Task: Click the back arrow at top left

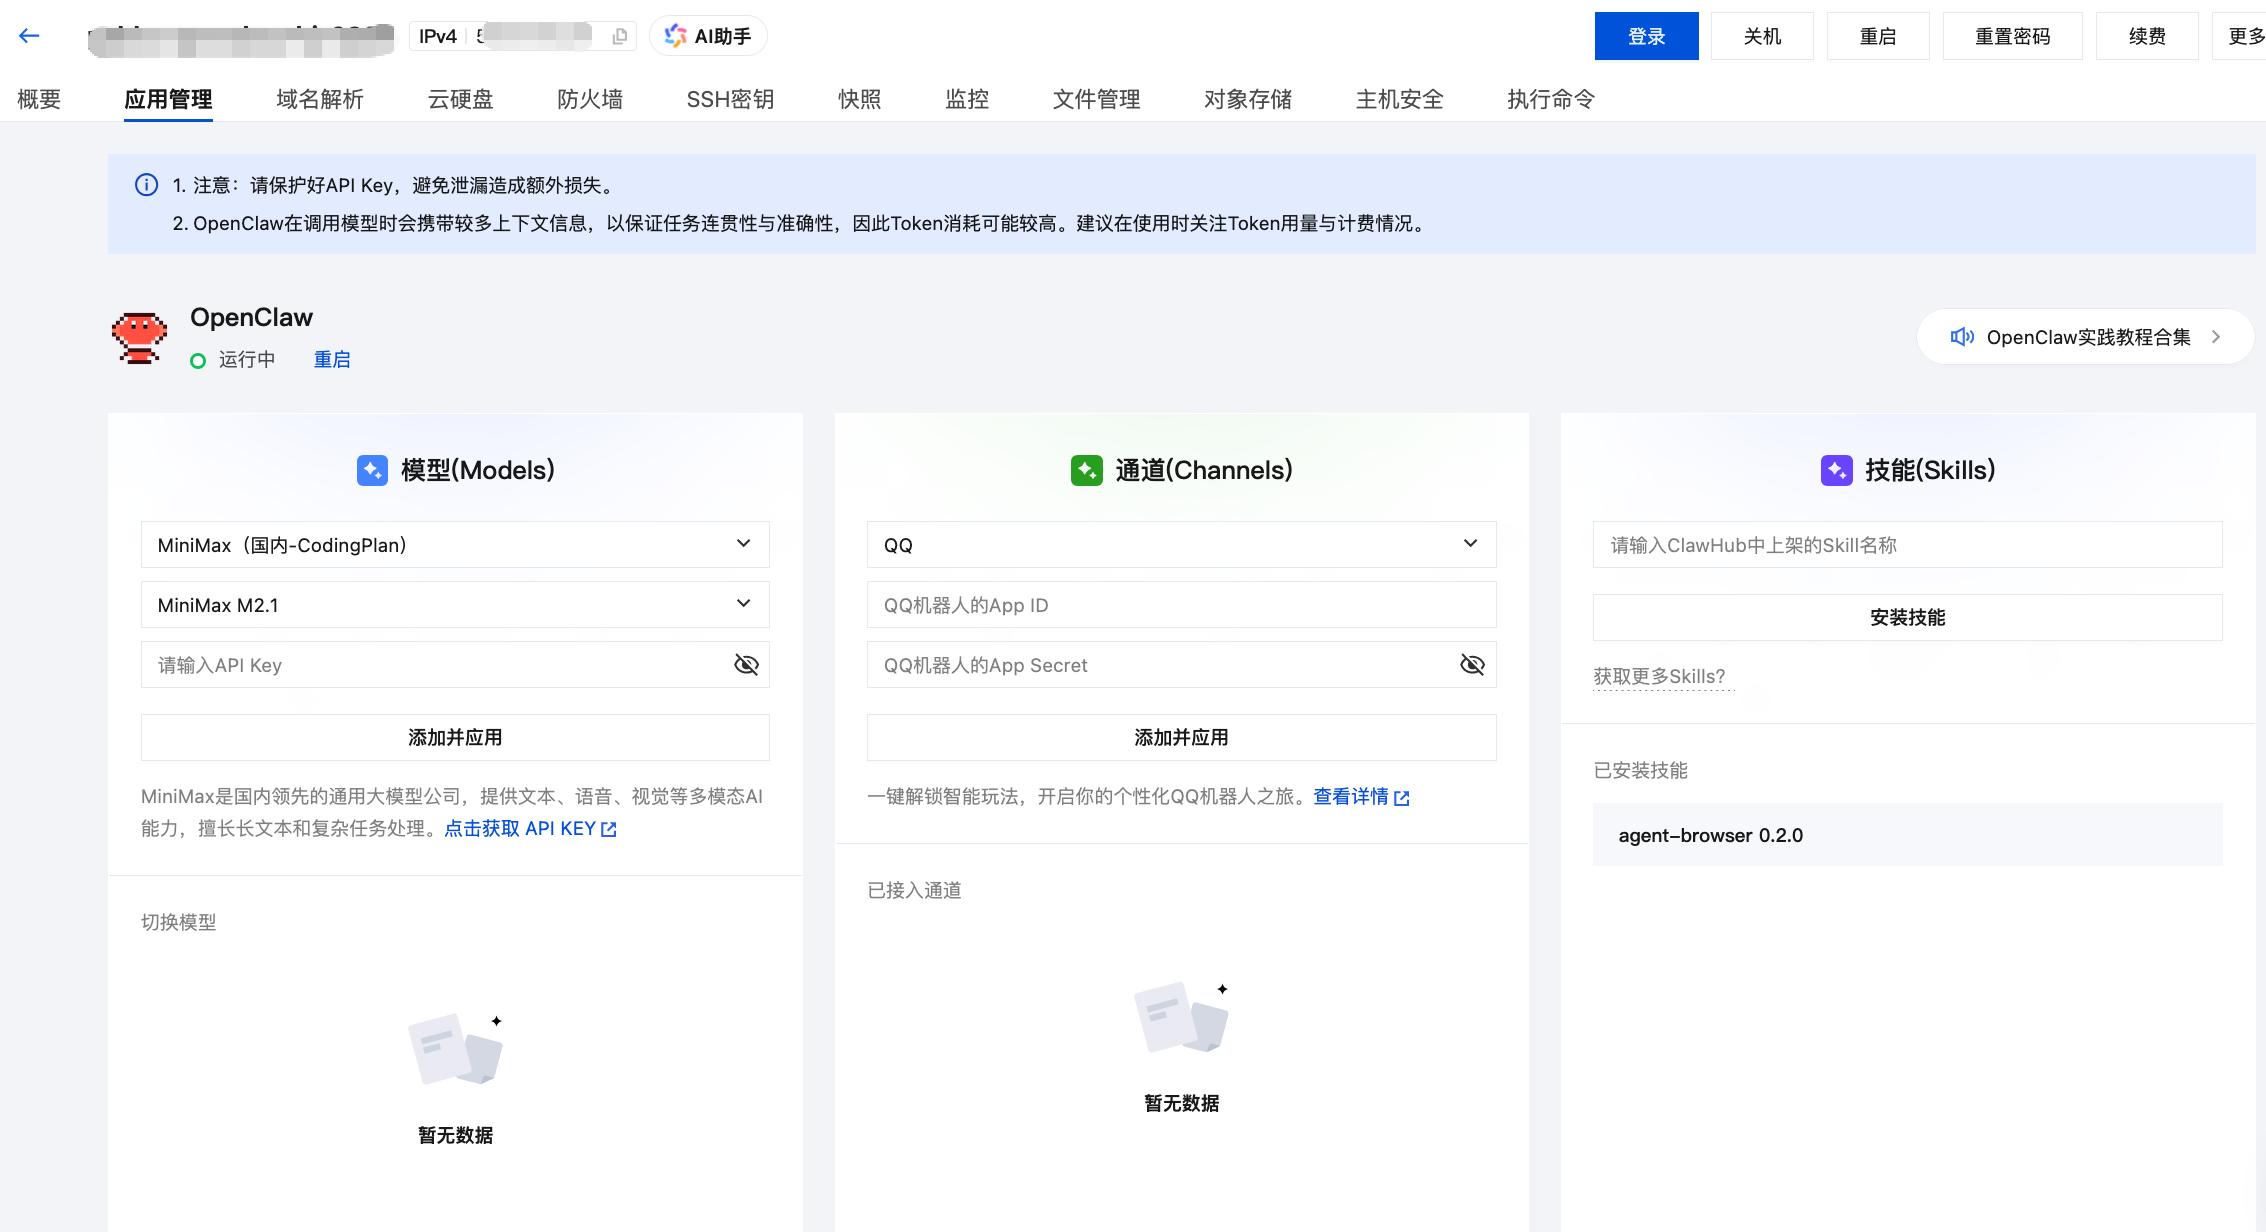Action: [28, 35]
